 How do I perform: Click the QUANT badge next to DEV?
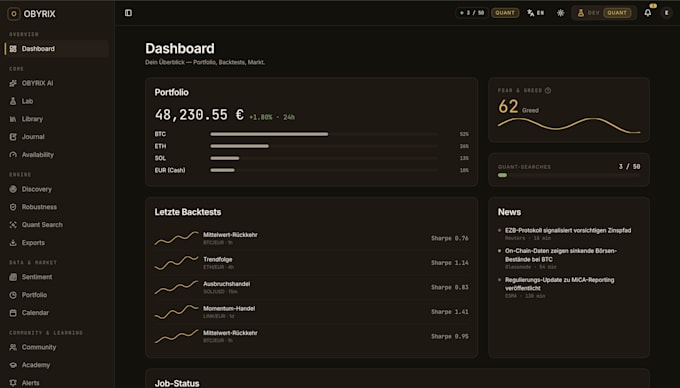pos(617,13)
